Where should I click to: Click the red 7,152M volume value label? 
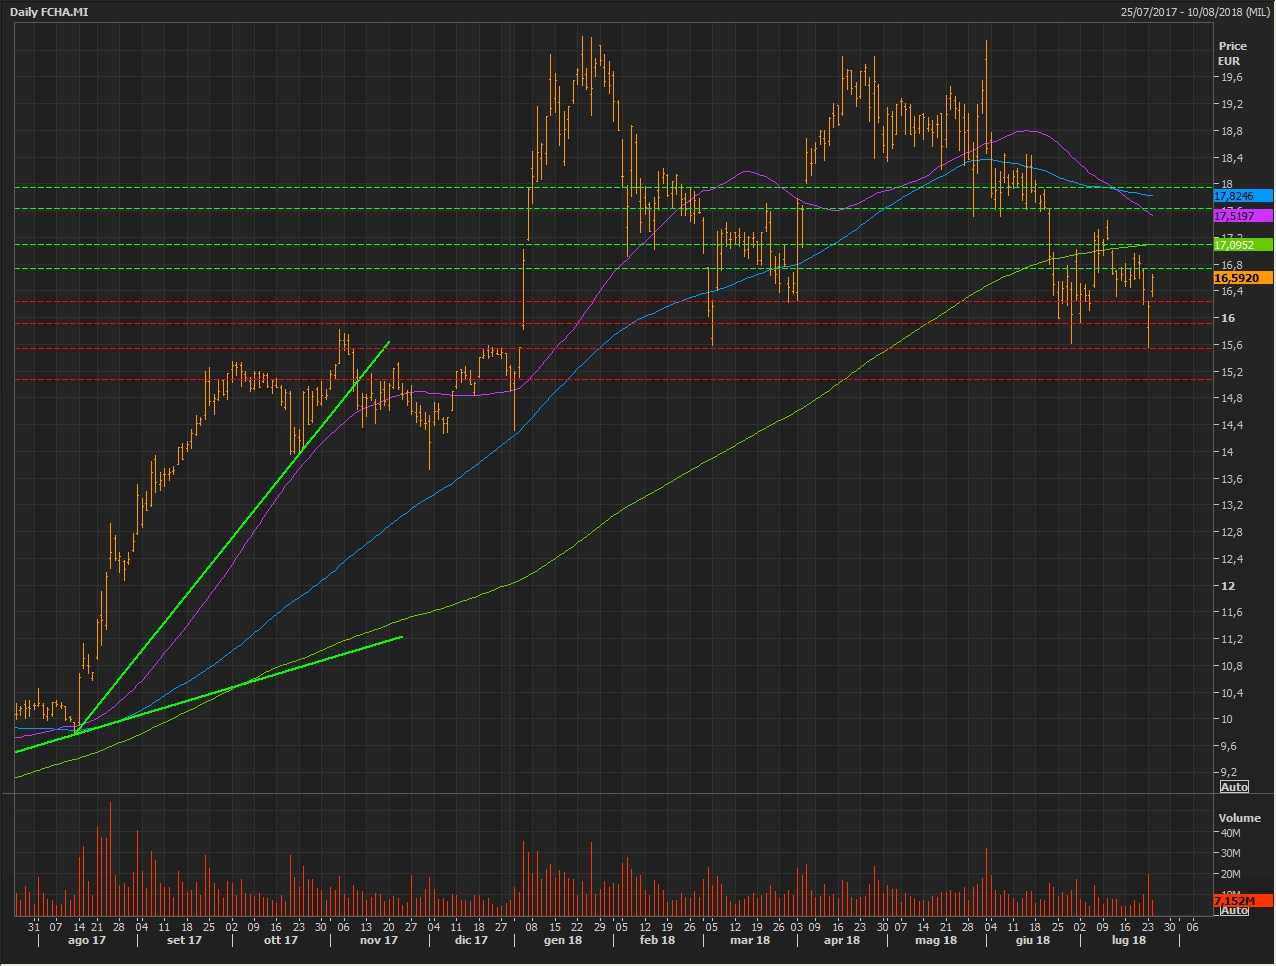tap(1242, 901)
